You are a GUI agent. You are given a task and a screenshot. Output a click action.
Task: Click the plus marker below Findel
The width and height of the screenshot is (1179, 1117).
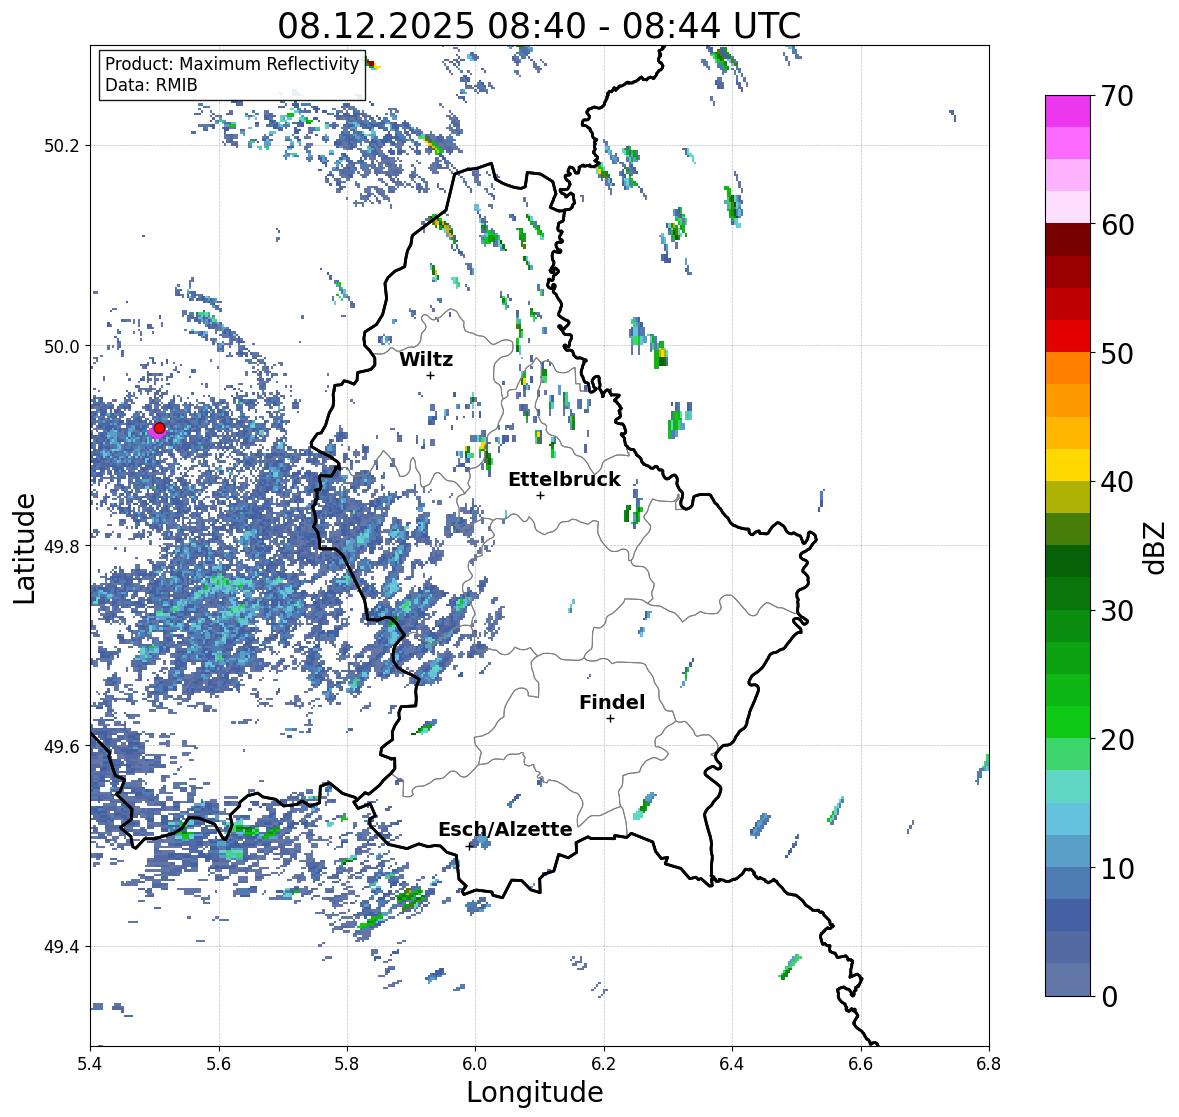click(x=611, y=719)
